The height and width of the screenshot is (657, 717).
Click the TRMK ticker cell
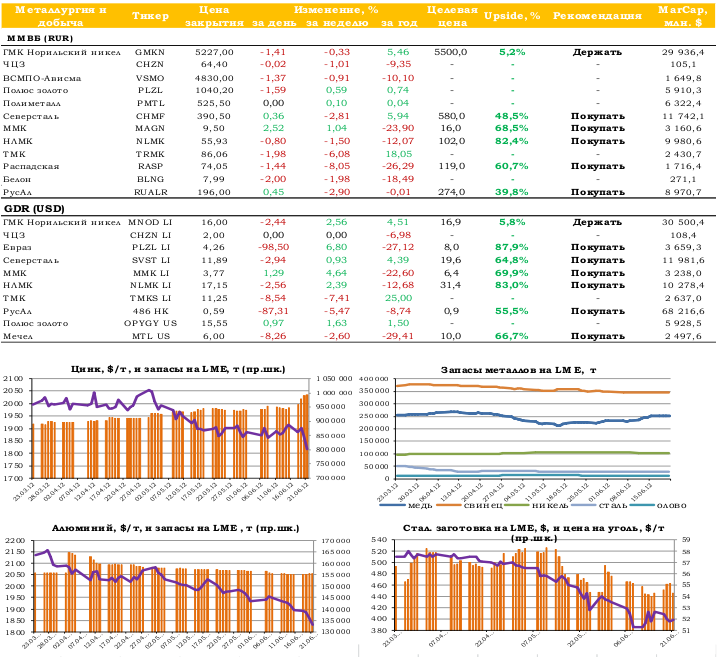tap(150, 154)
